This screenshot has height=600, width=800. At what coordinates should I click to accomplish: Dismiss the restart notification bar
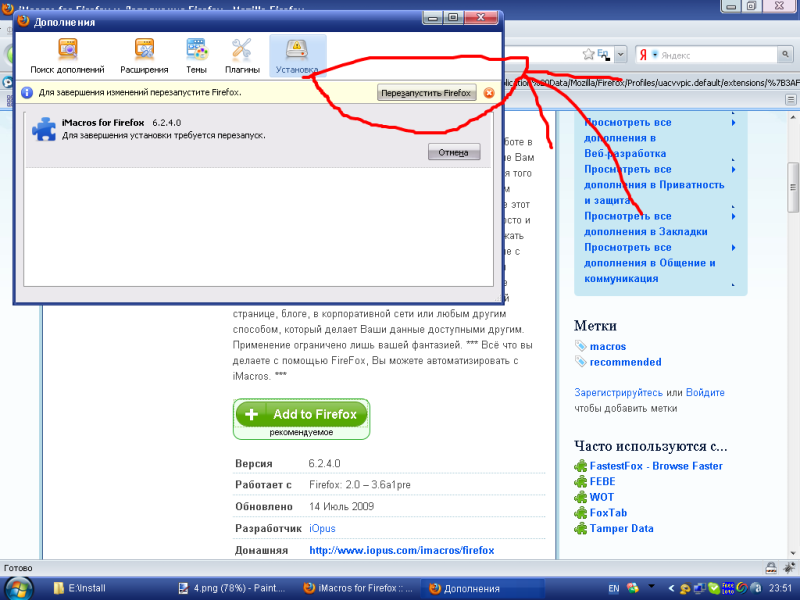(x=489, y=93)
